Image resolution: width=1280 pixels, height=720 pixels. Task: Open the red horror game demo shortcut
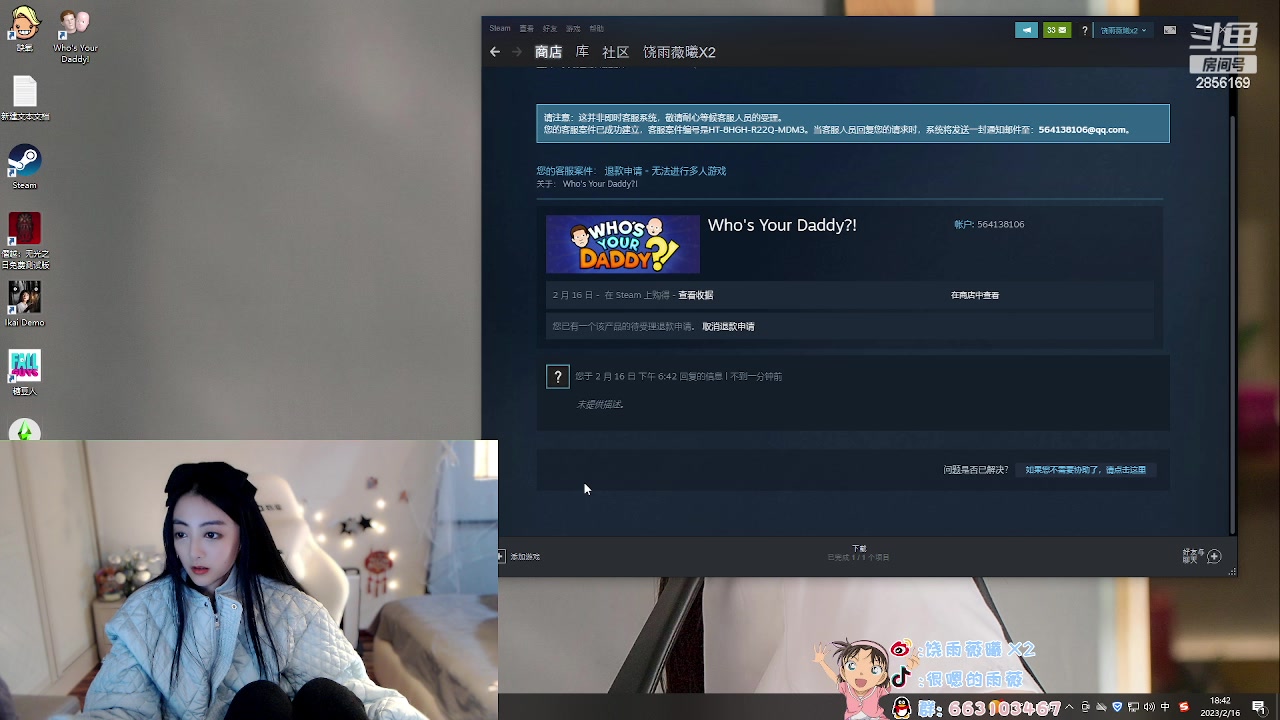(25, 241)
